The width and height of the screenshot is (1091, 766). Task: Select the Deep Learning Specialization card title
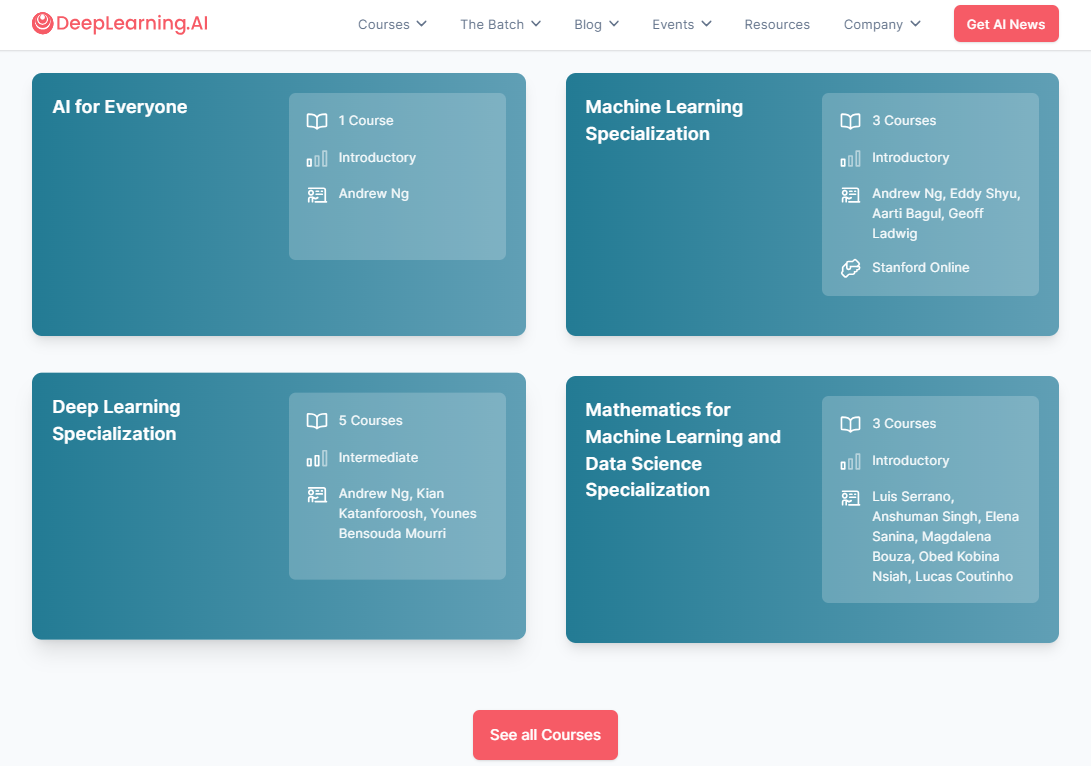116,420
